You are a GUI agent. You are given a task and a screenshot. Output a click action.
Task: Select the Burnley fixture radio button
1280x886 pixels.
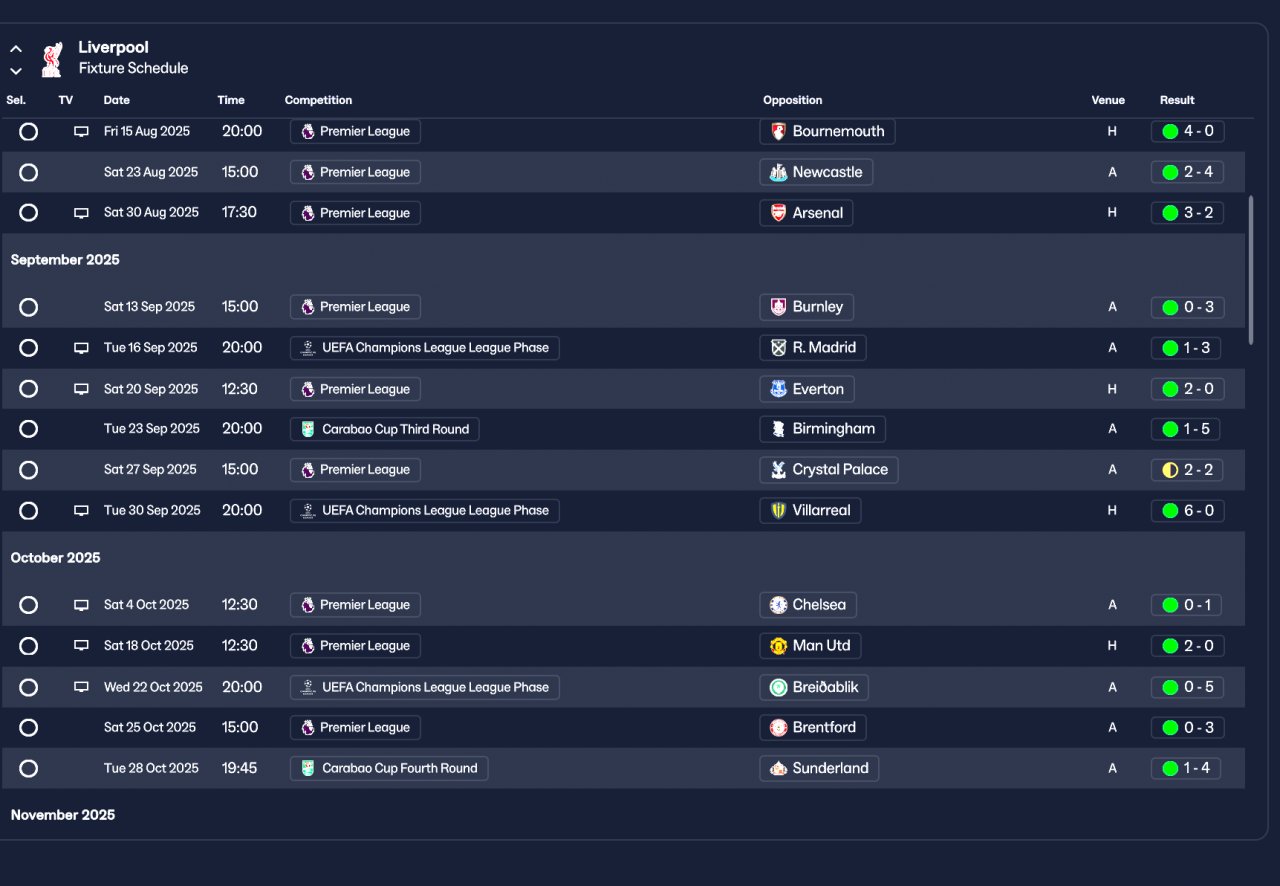[x=28, y=307]
